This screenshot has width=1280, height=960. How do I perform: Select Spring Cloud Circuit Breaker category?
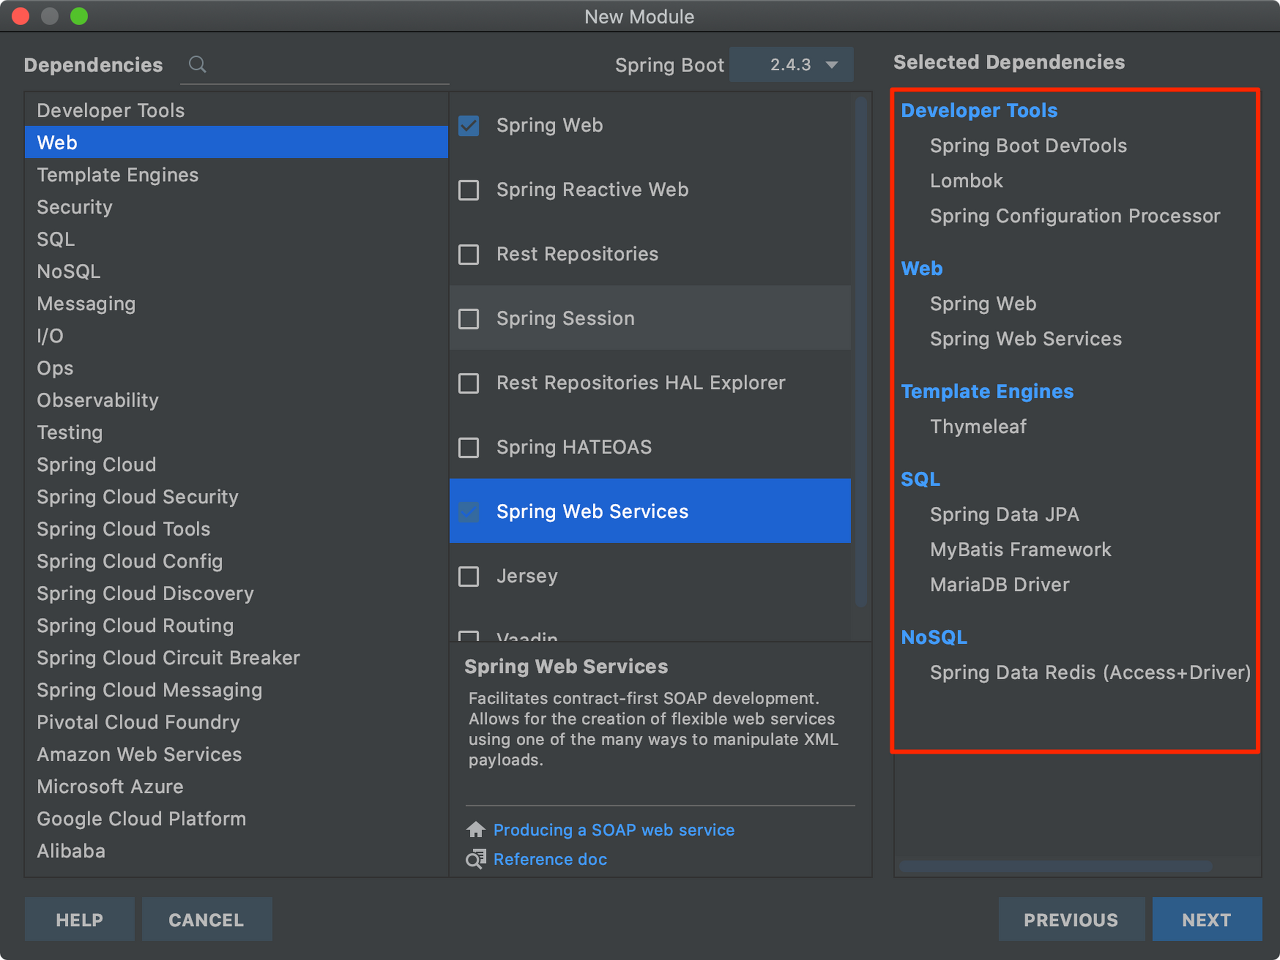[236, 658]
